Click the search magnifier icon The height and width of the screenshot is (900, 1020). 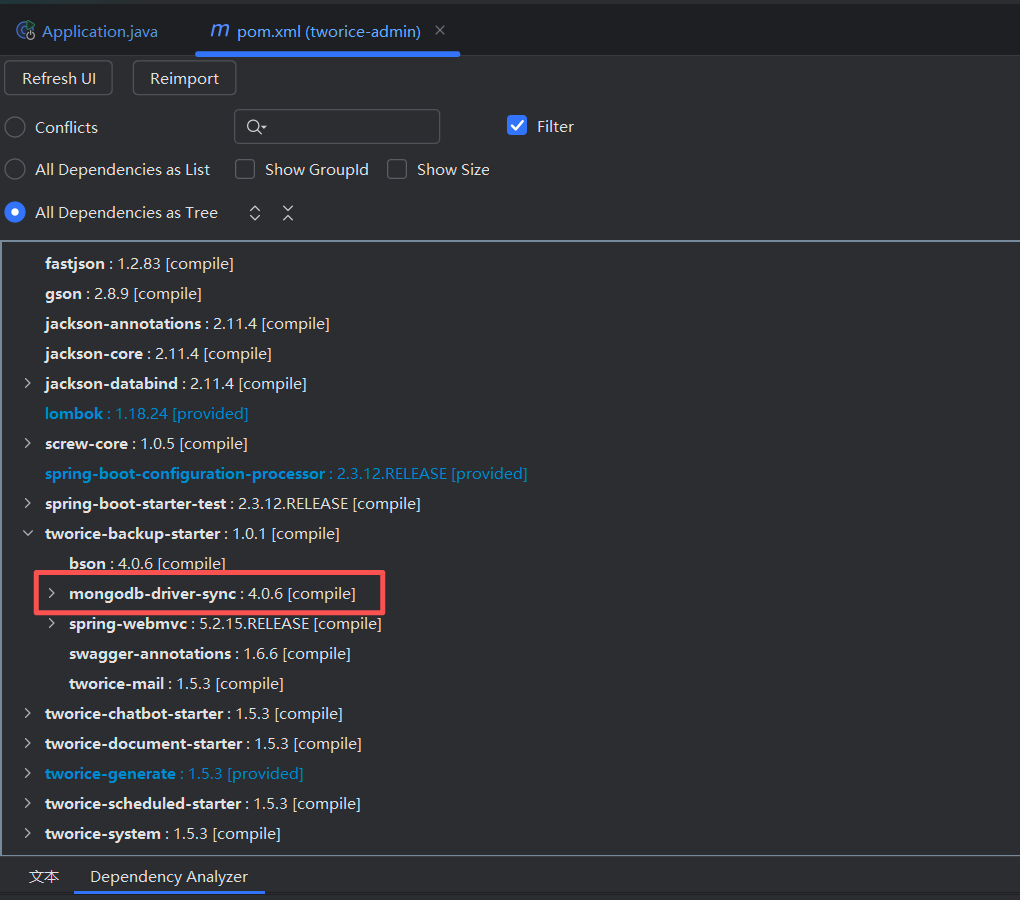click(x=256, y=127)
